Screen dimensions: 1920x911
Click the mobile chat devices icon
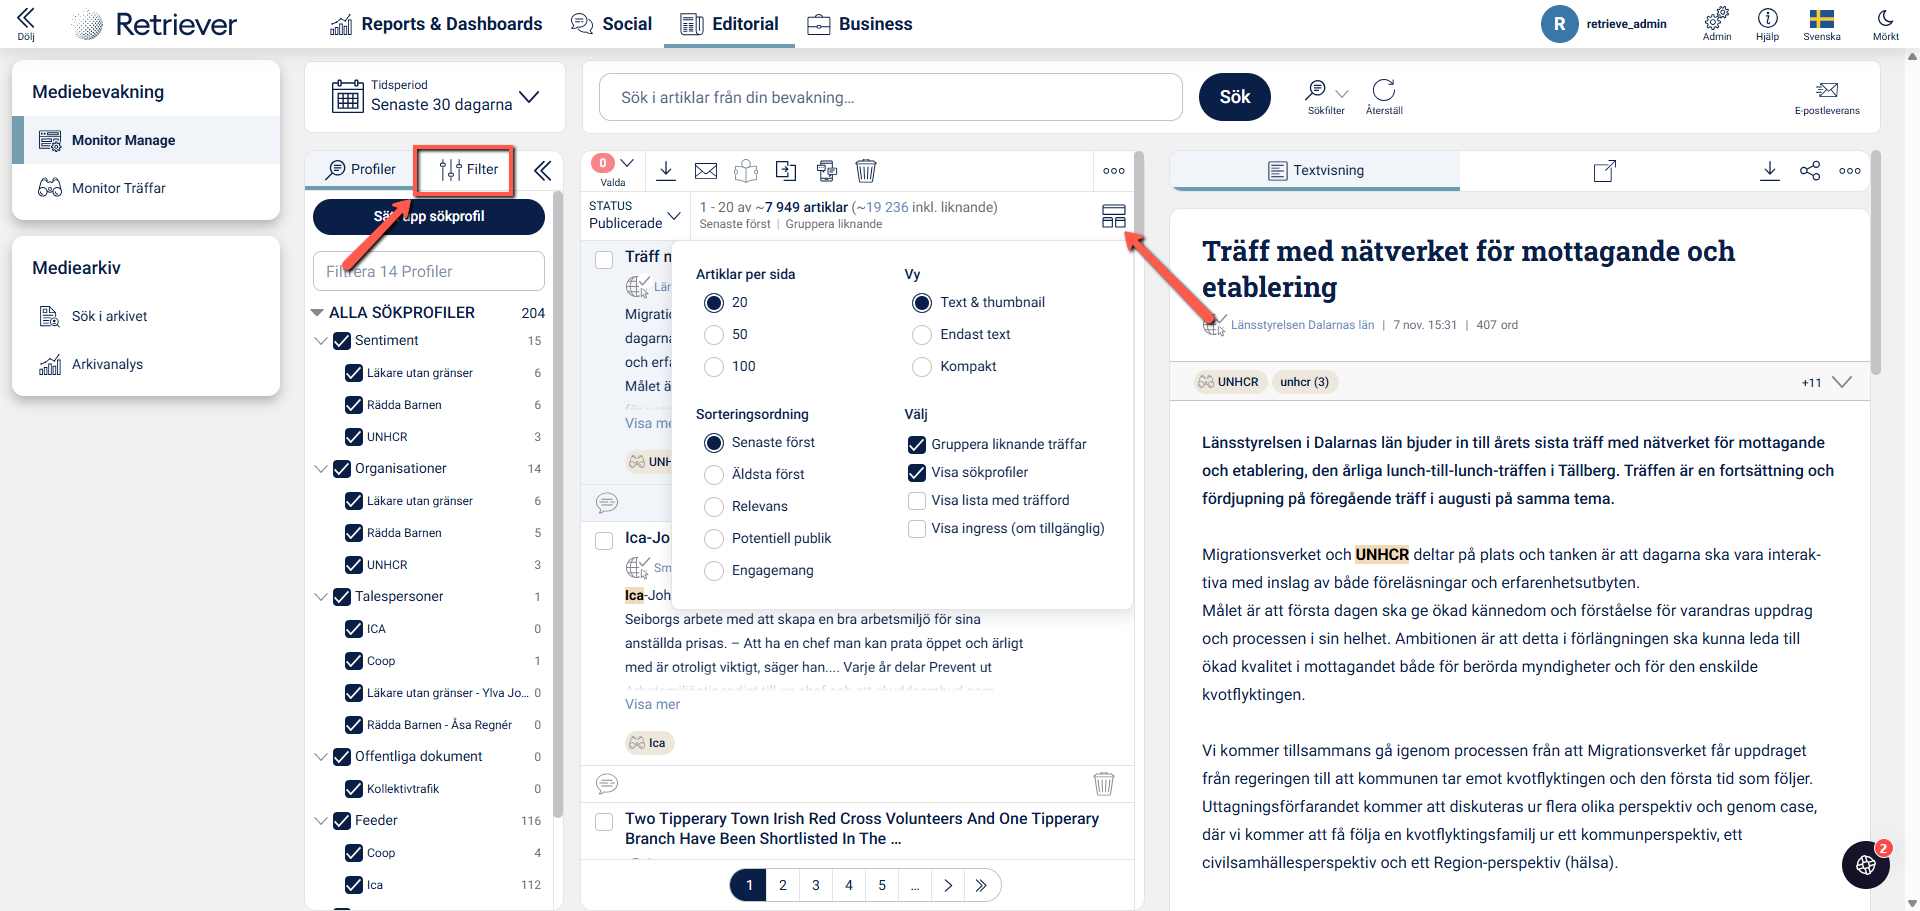(827, 171)
